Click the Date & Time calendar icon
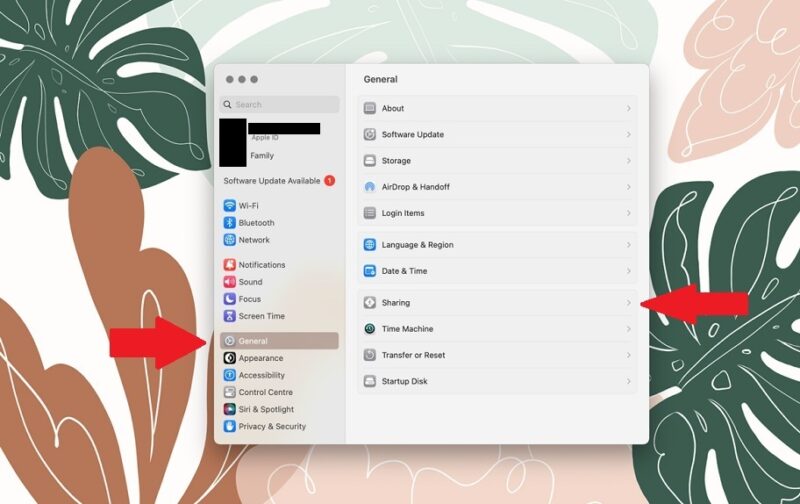 370,271
